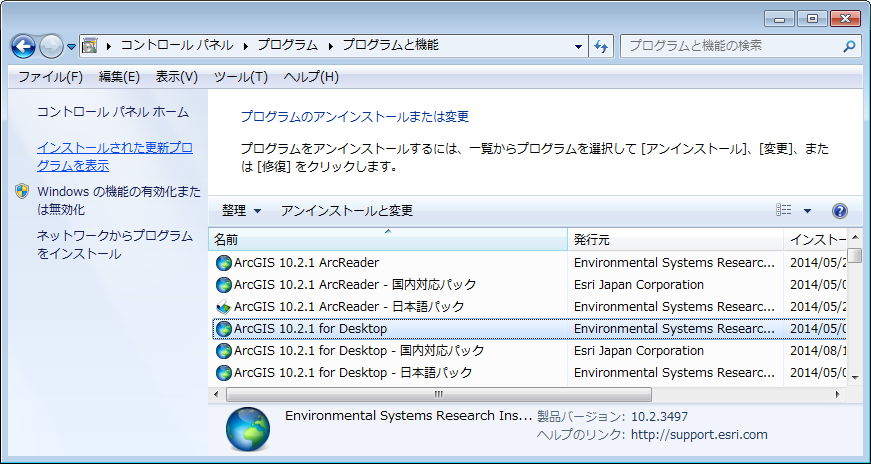Image resolution: width=871 pixels, height=464 pixels.
Task: Click アンインストールと変更 toolbar button
Action: 347,211
